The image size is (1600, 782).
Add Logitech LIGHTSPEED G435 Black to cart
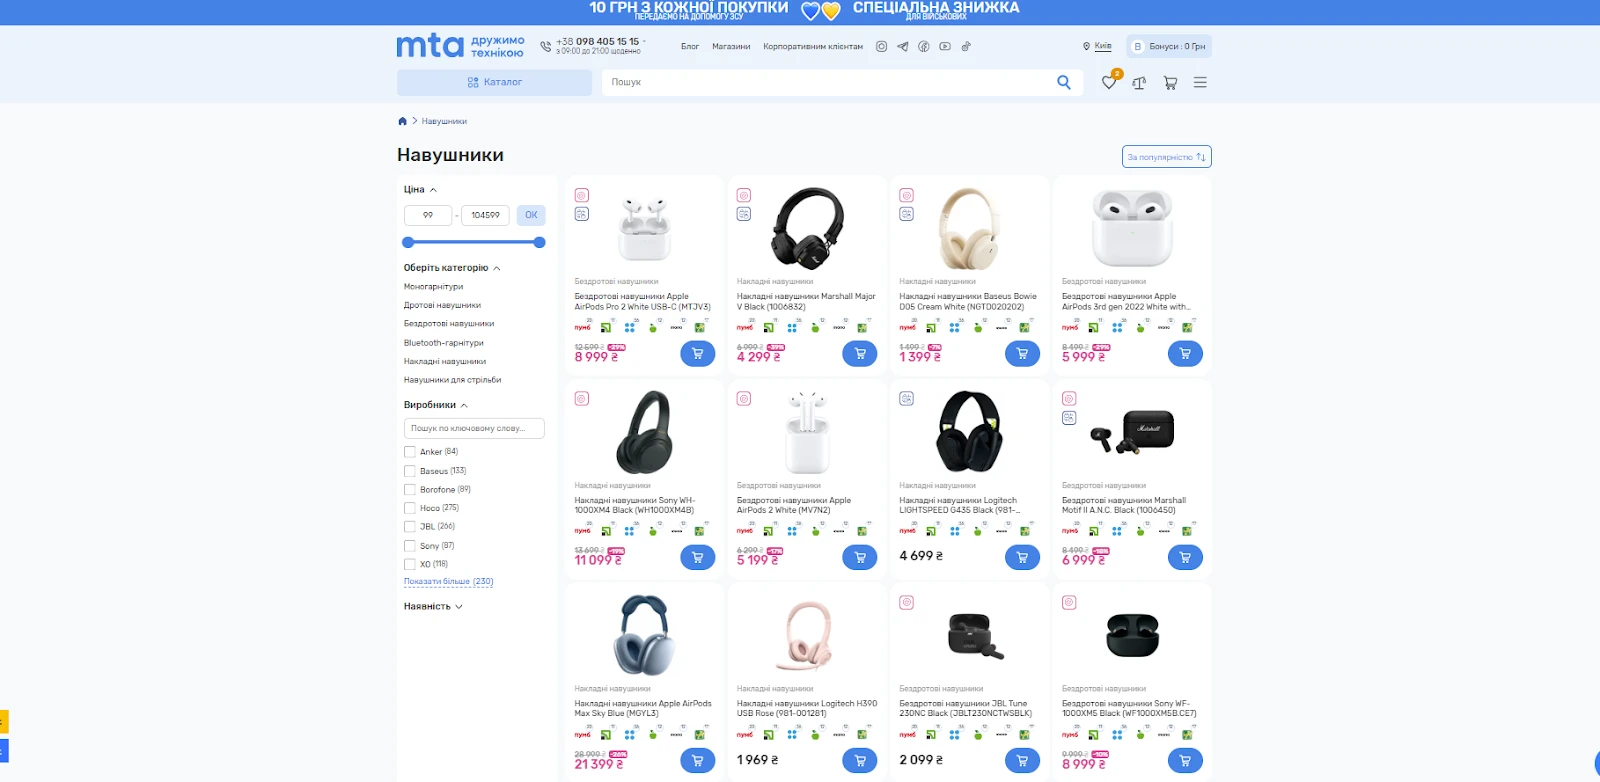point(1022,557)
